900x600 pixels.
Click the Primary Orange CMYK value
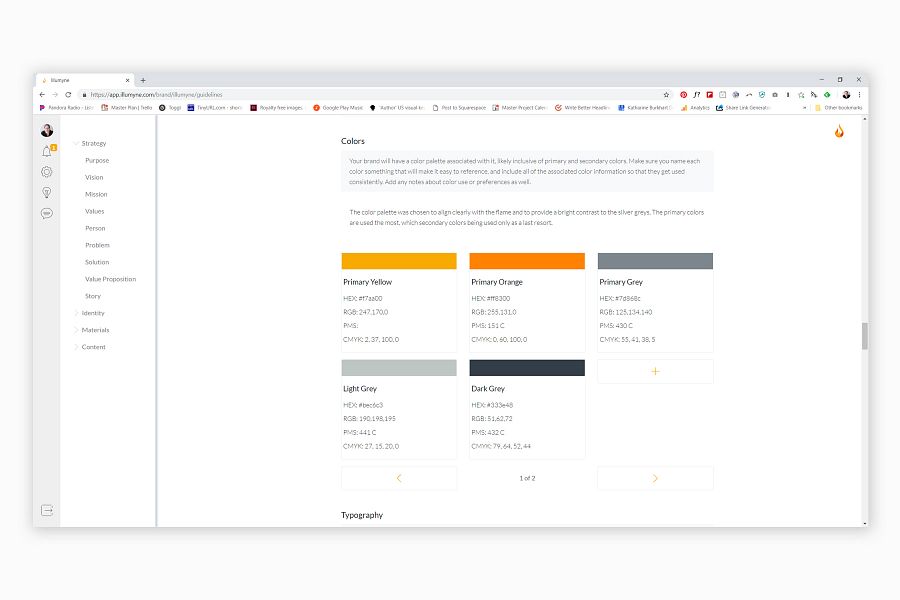point(499,339)
